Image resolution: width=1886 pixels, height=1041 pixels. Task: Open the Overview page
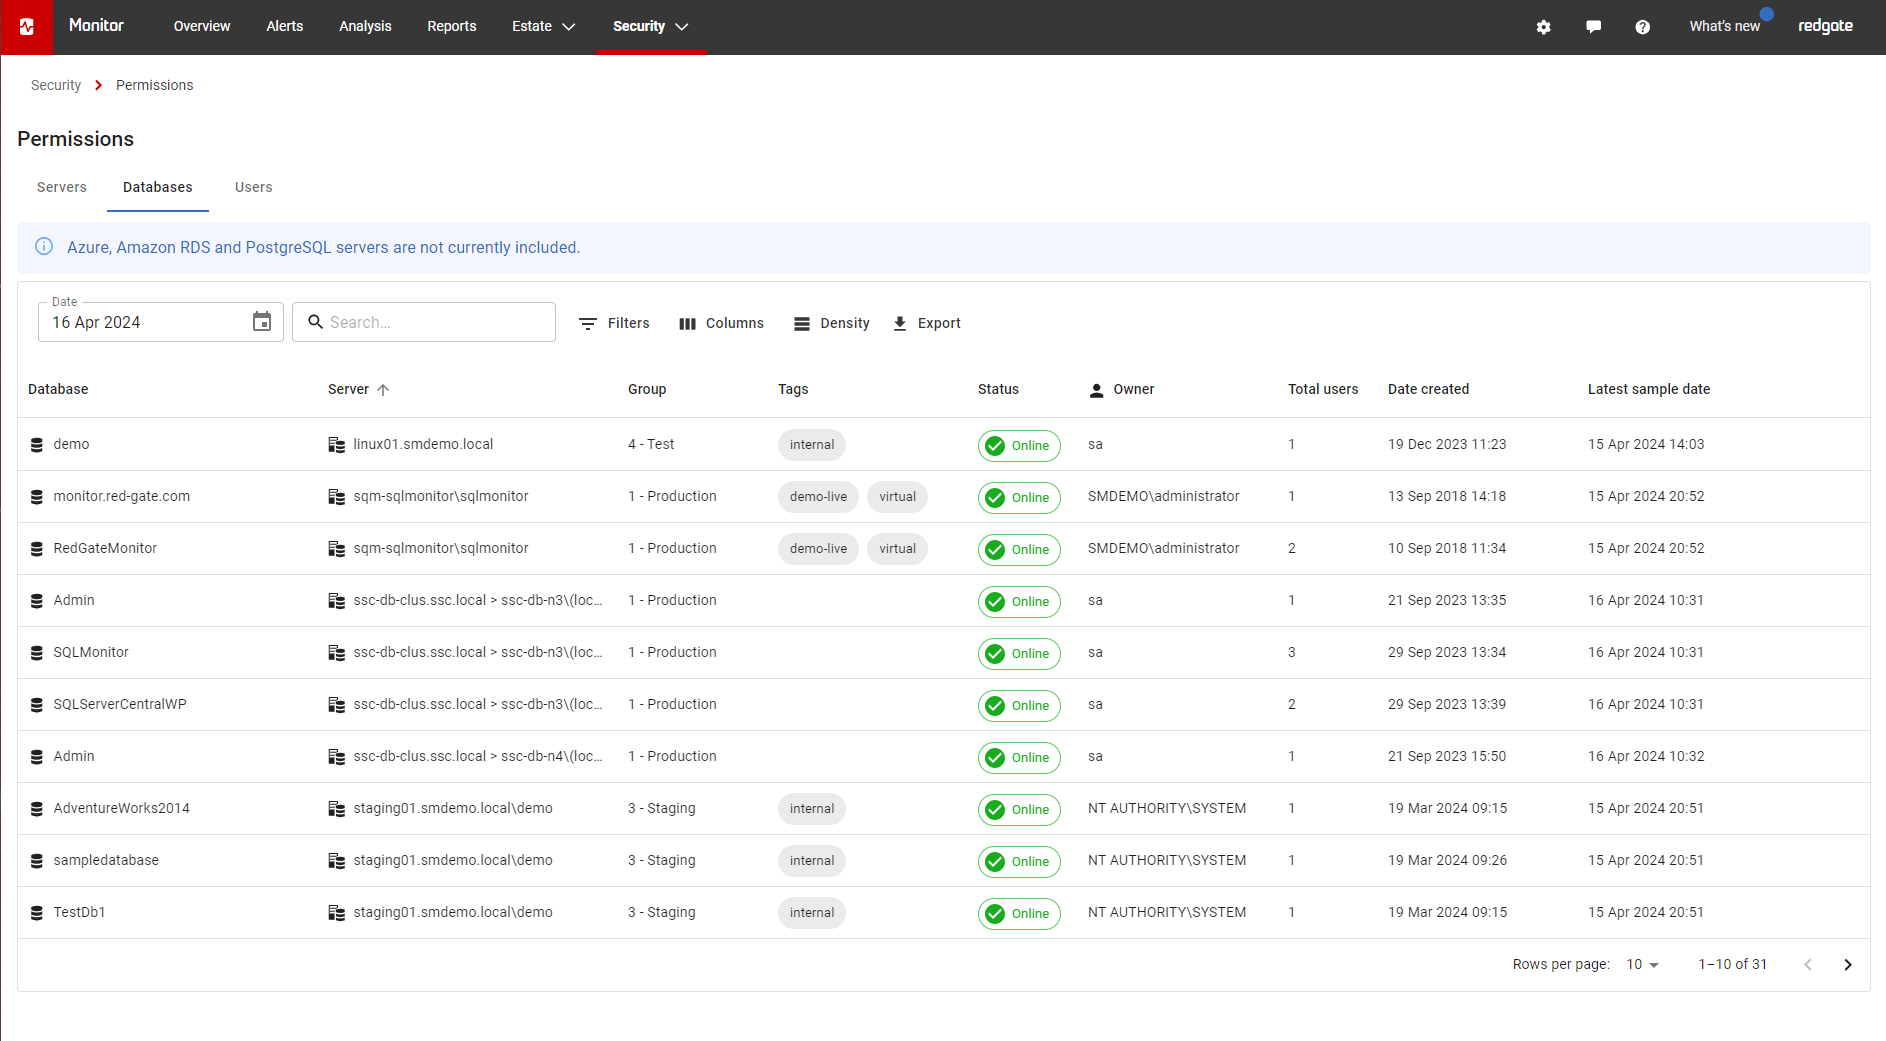(202, 27)
